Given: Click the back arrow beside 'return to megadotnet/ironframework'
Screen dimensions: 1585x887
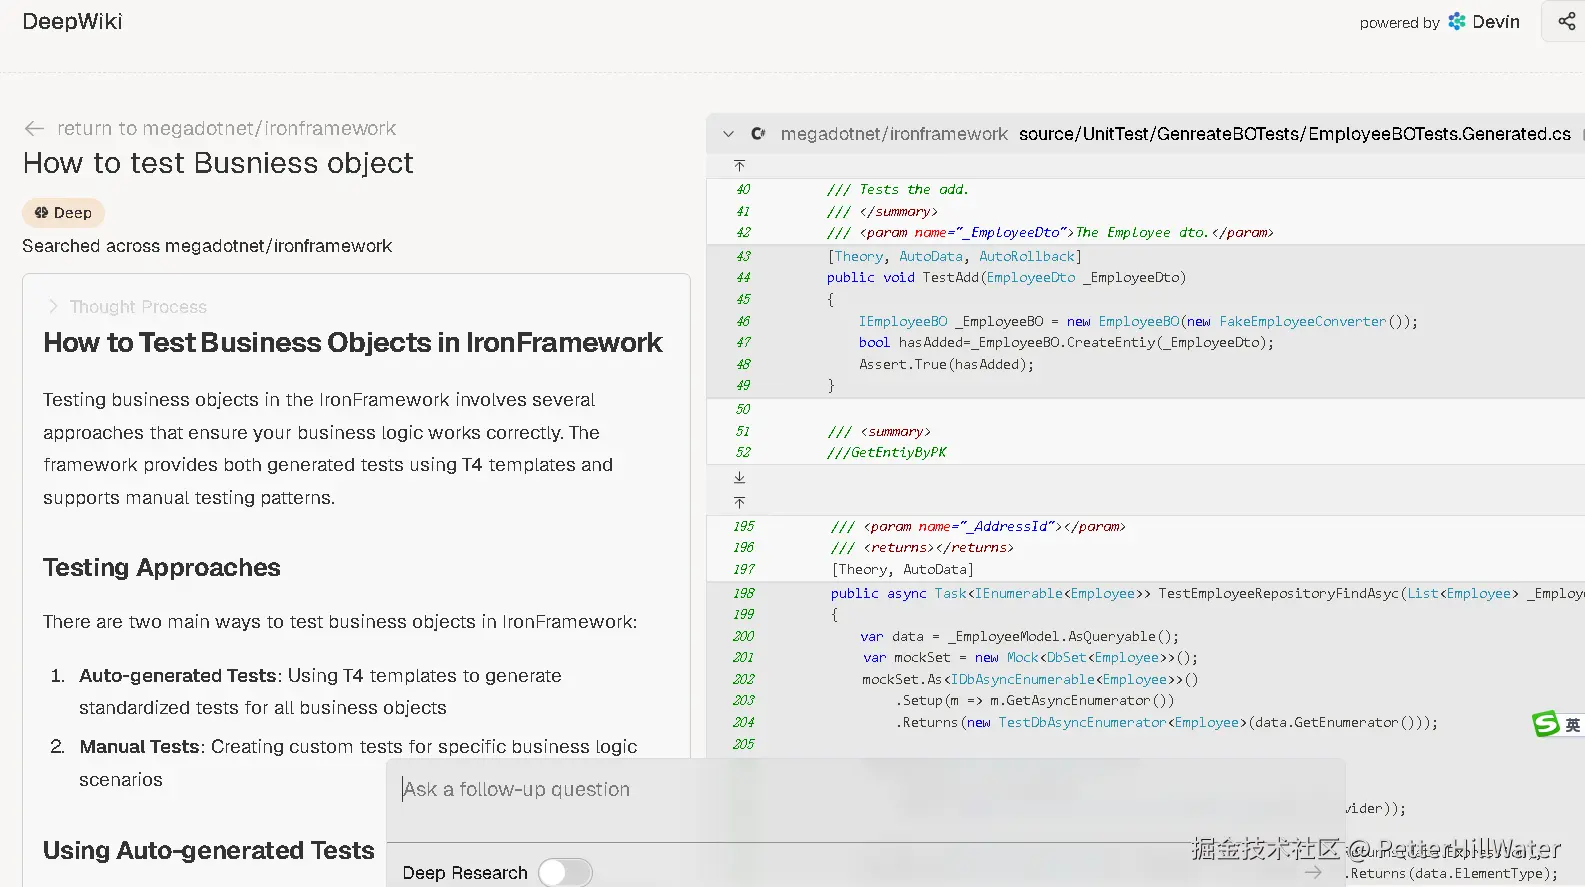Looking at the screenshot, I should pos(34,129).
